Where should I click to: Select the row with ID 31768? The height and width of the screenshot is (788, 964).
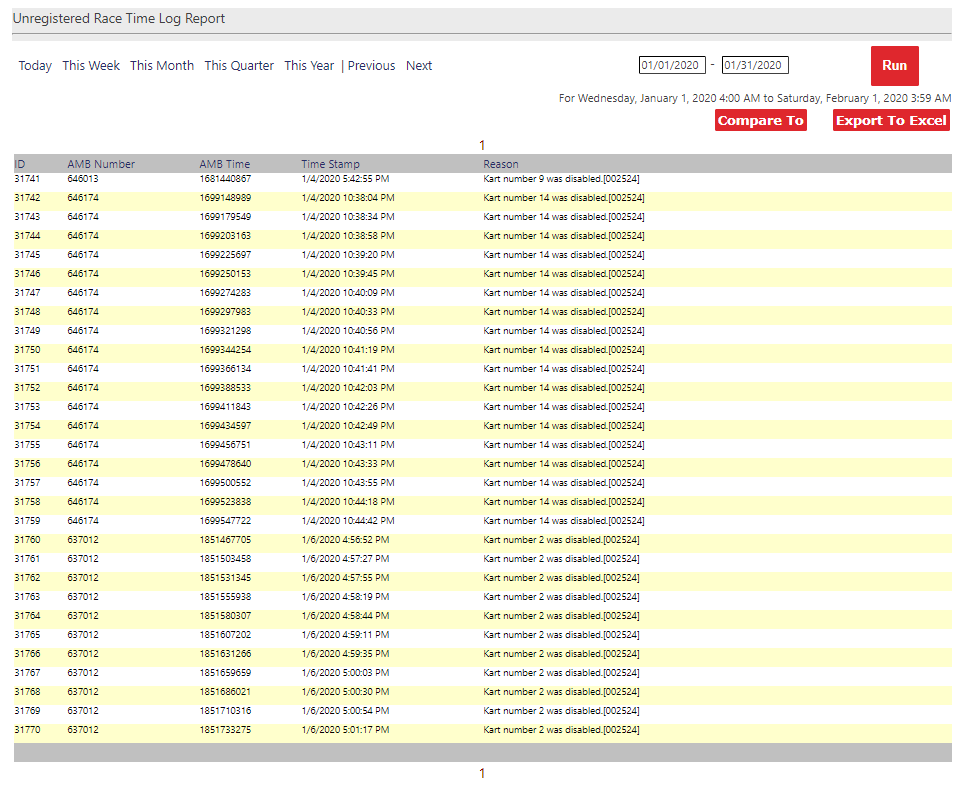pyautogui.click(x=483, y=693)
